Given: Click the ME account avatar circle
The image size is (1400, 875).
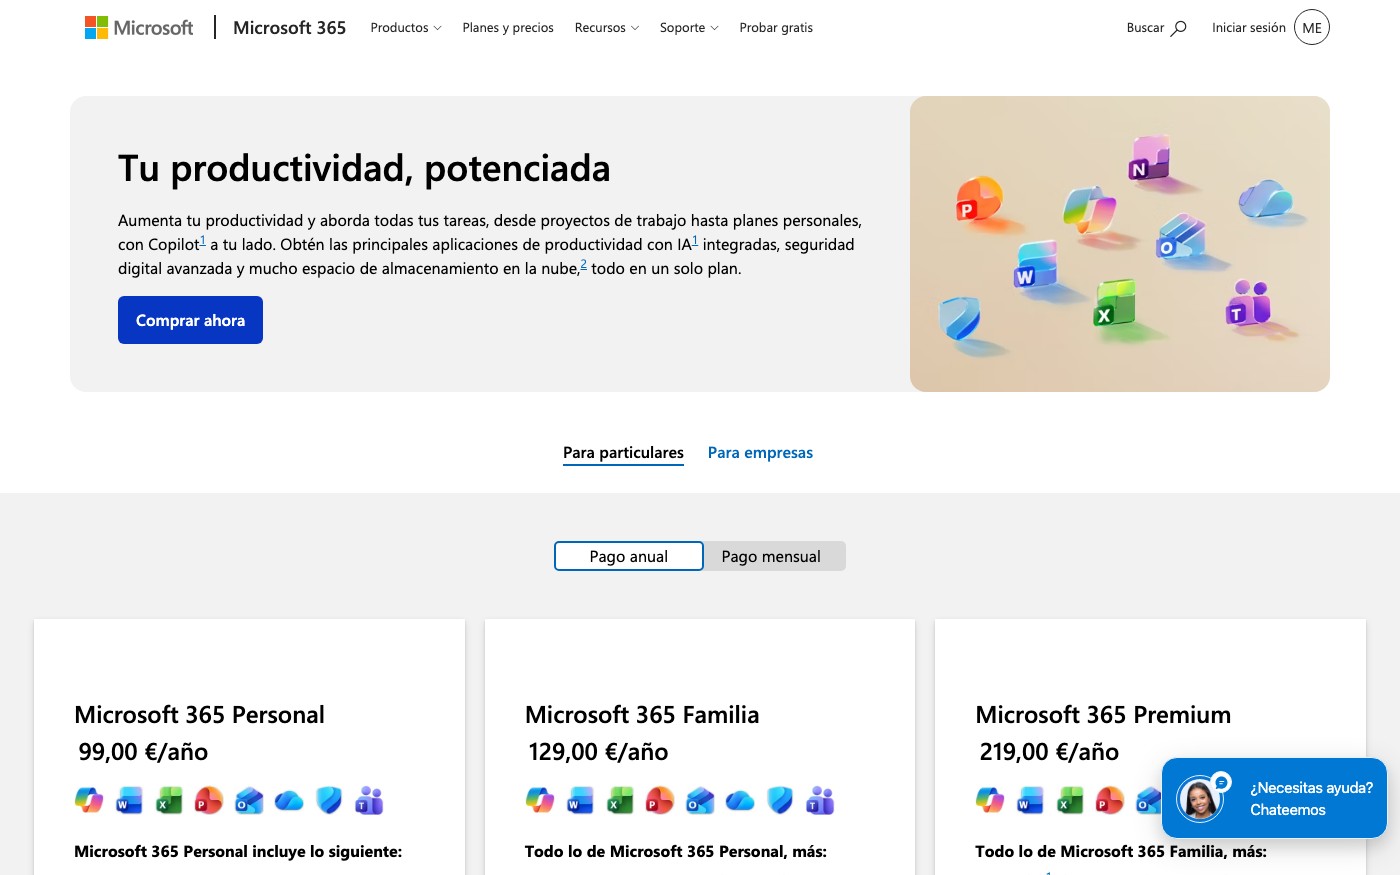Looking at the screenshot, I should [1312, 28].
